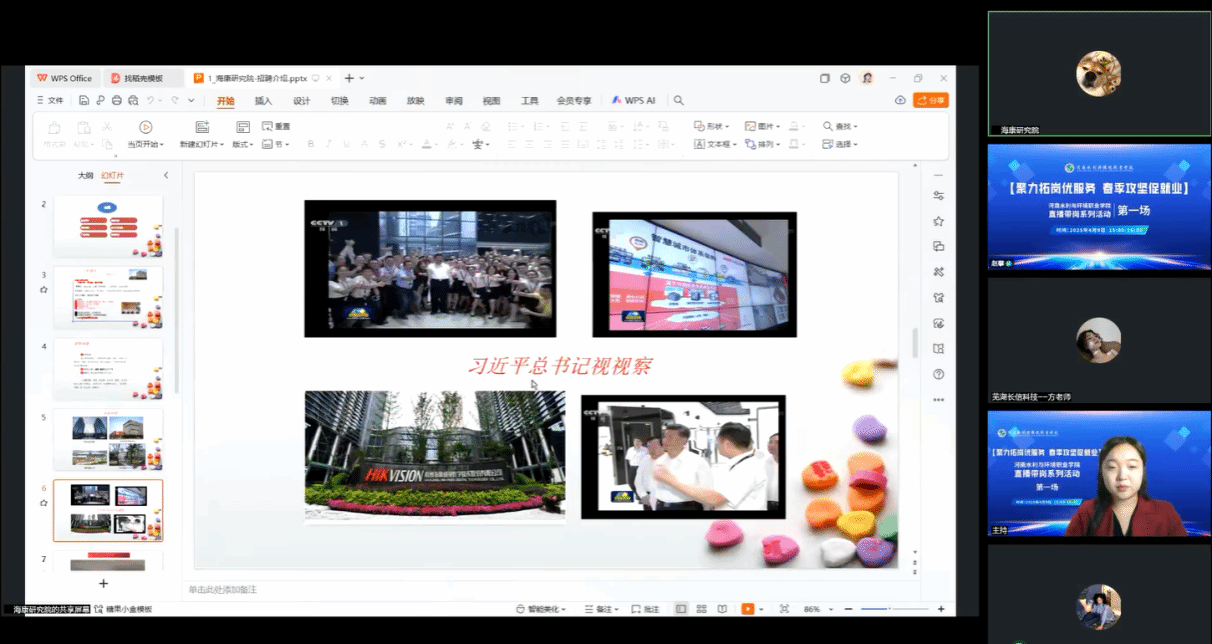1212x644 pixels.
Task: Add a new document tab with plus
Action: 349,78
